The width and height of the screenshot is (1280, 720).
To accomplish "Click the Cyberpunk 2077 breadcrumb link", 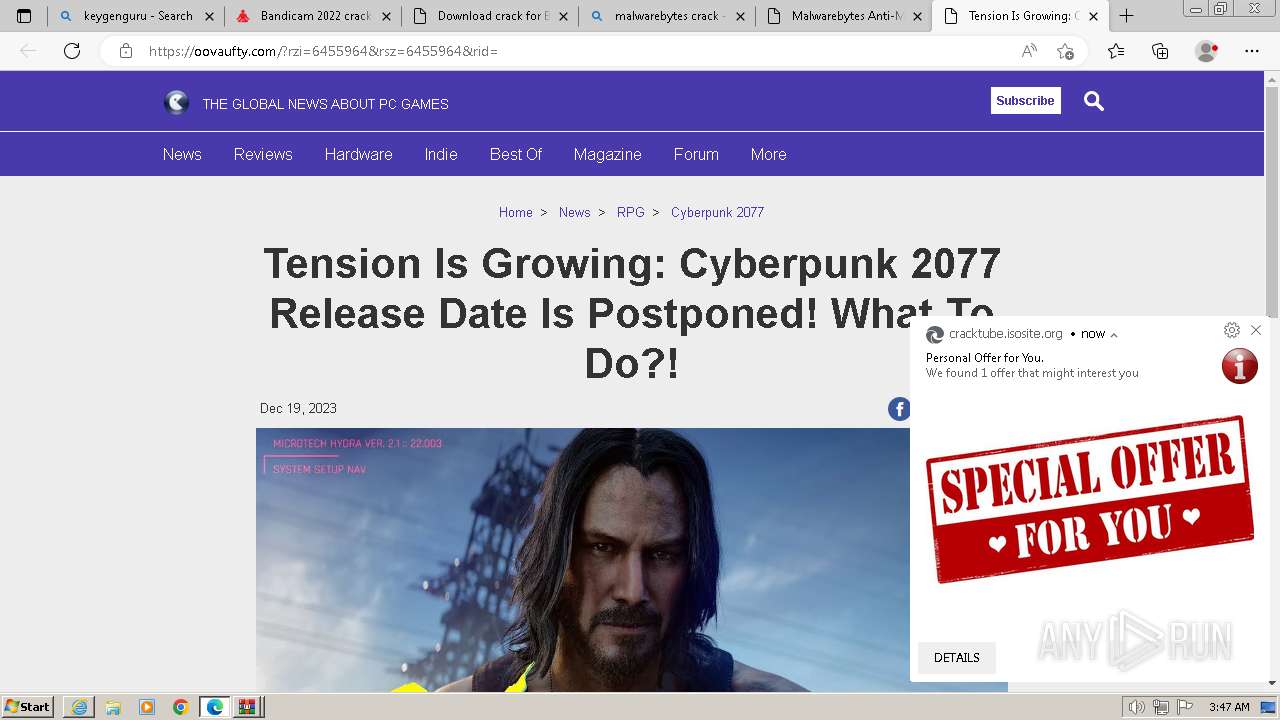I will (717, 212).
